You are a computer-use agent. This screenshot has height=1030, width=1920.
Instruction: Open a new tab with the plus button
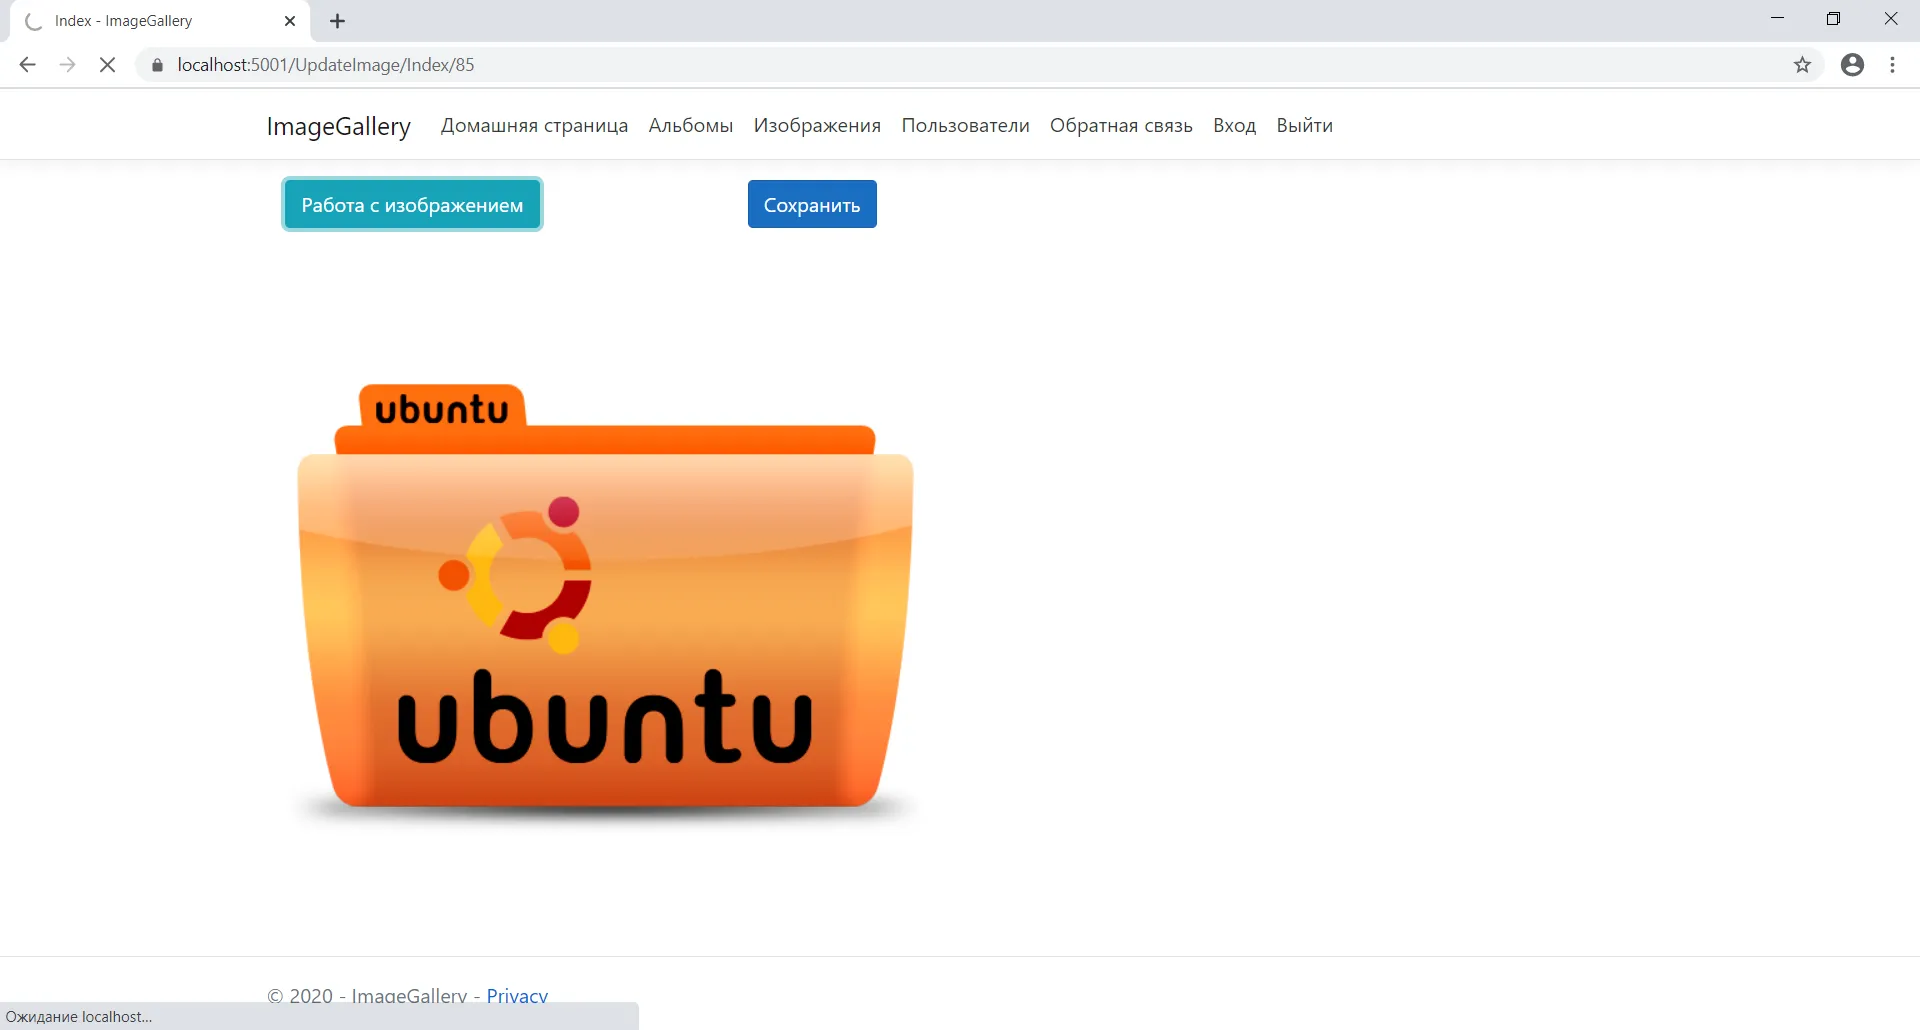[338, 21]
